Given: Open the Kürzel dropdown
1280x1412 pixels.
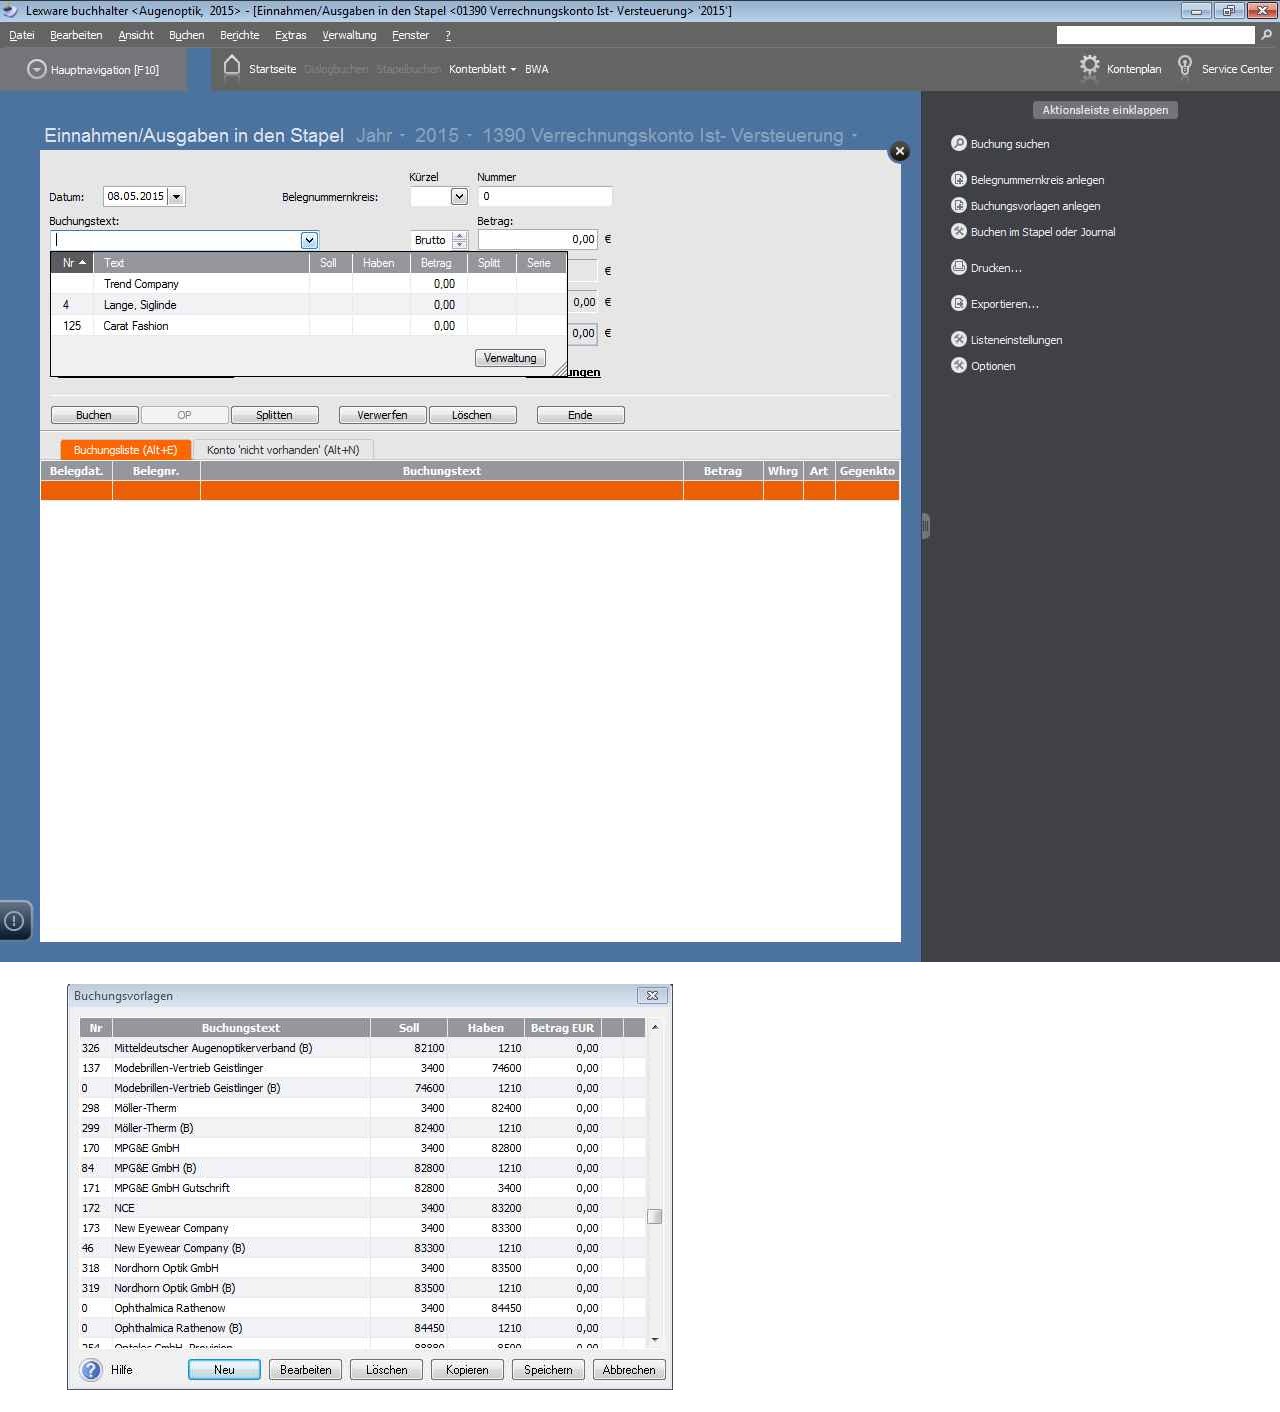Looking at the screenshot, I should [459, 197].
